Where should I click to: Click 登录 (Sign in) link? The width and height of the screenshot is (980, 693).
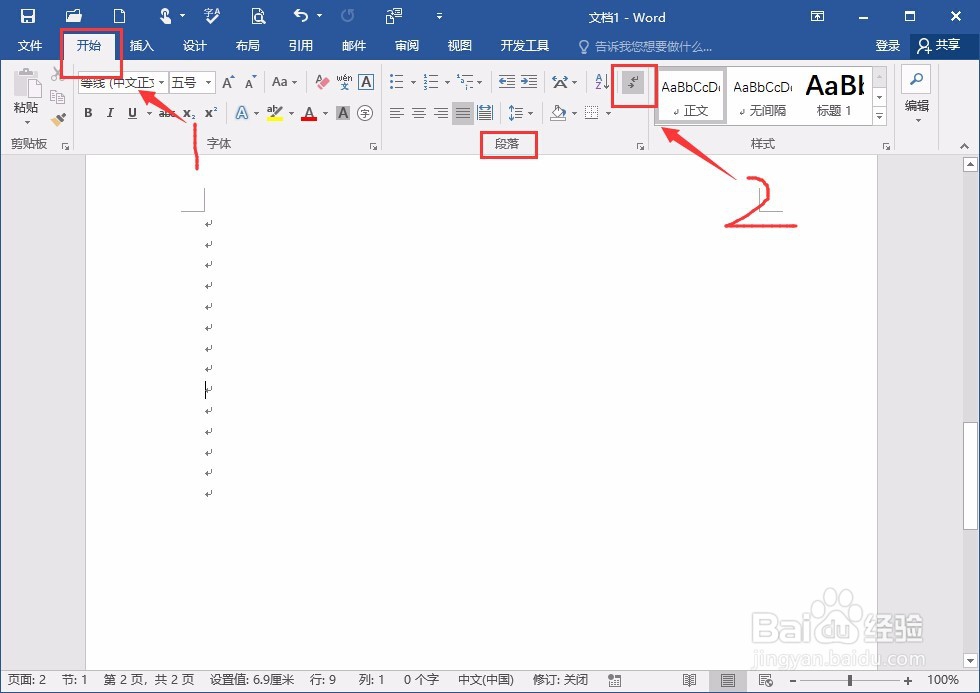click(x=888, y=46)
